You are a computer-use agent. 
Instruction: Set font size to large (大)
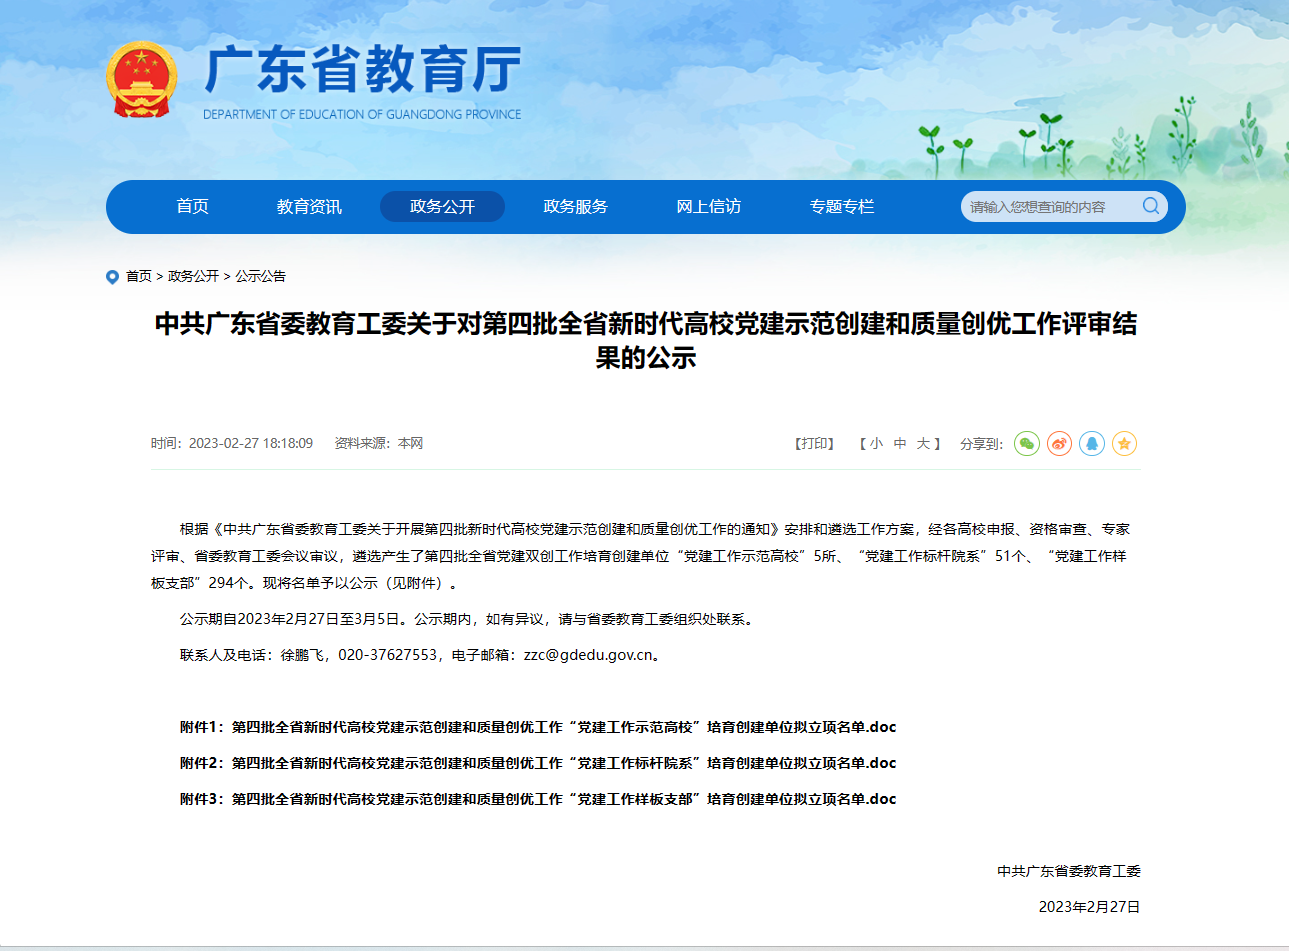[923, 443]
